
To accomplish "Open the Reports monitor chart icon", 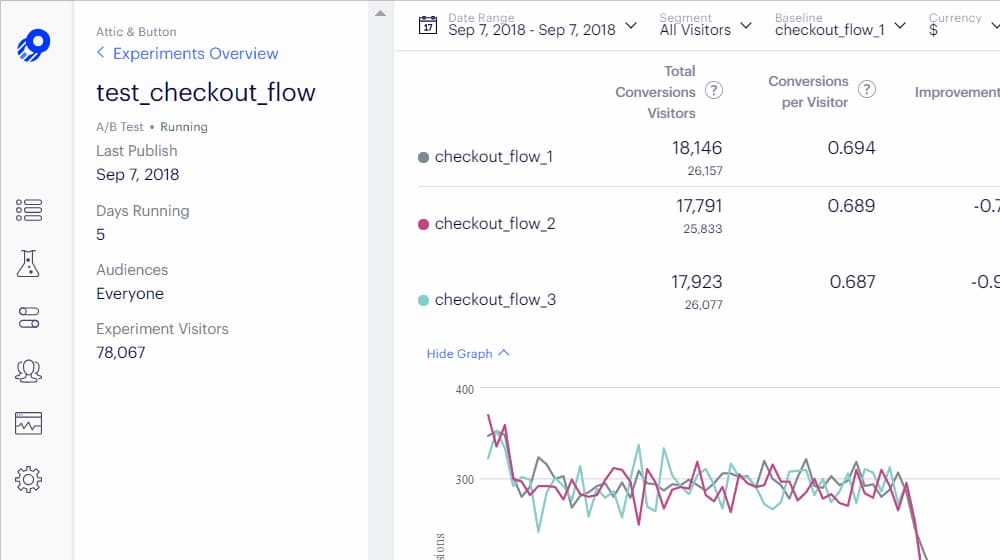I will [29, 424].
